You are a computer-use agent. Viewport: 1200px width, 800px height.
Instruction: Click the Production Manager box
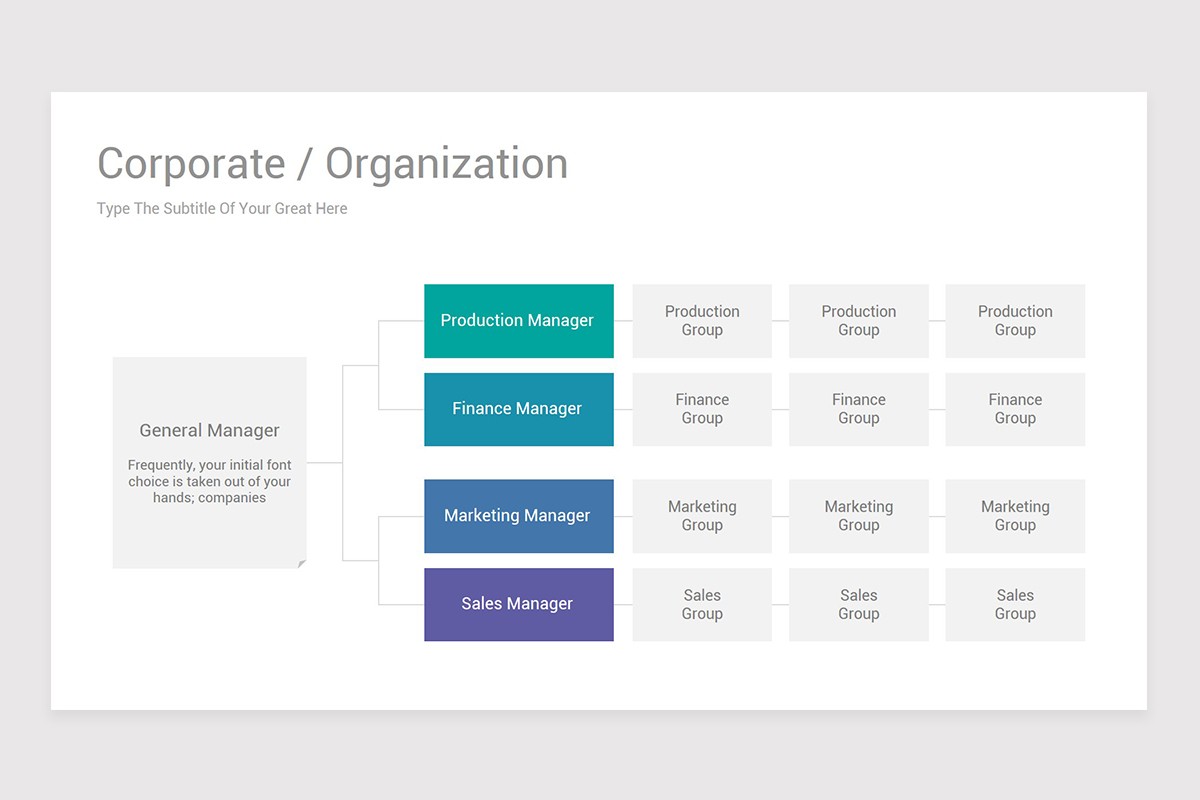518,320
